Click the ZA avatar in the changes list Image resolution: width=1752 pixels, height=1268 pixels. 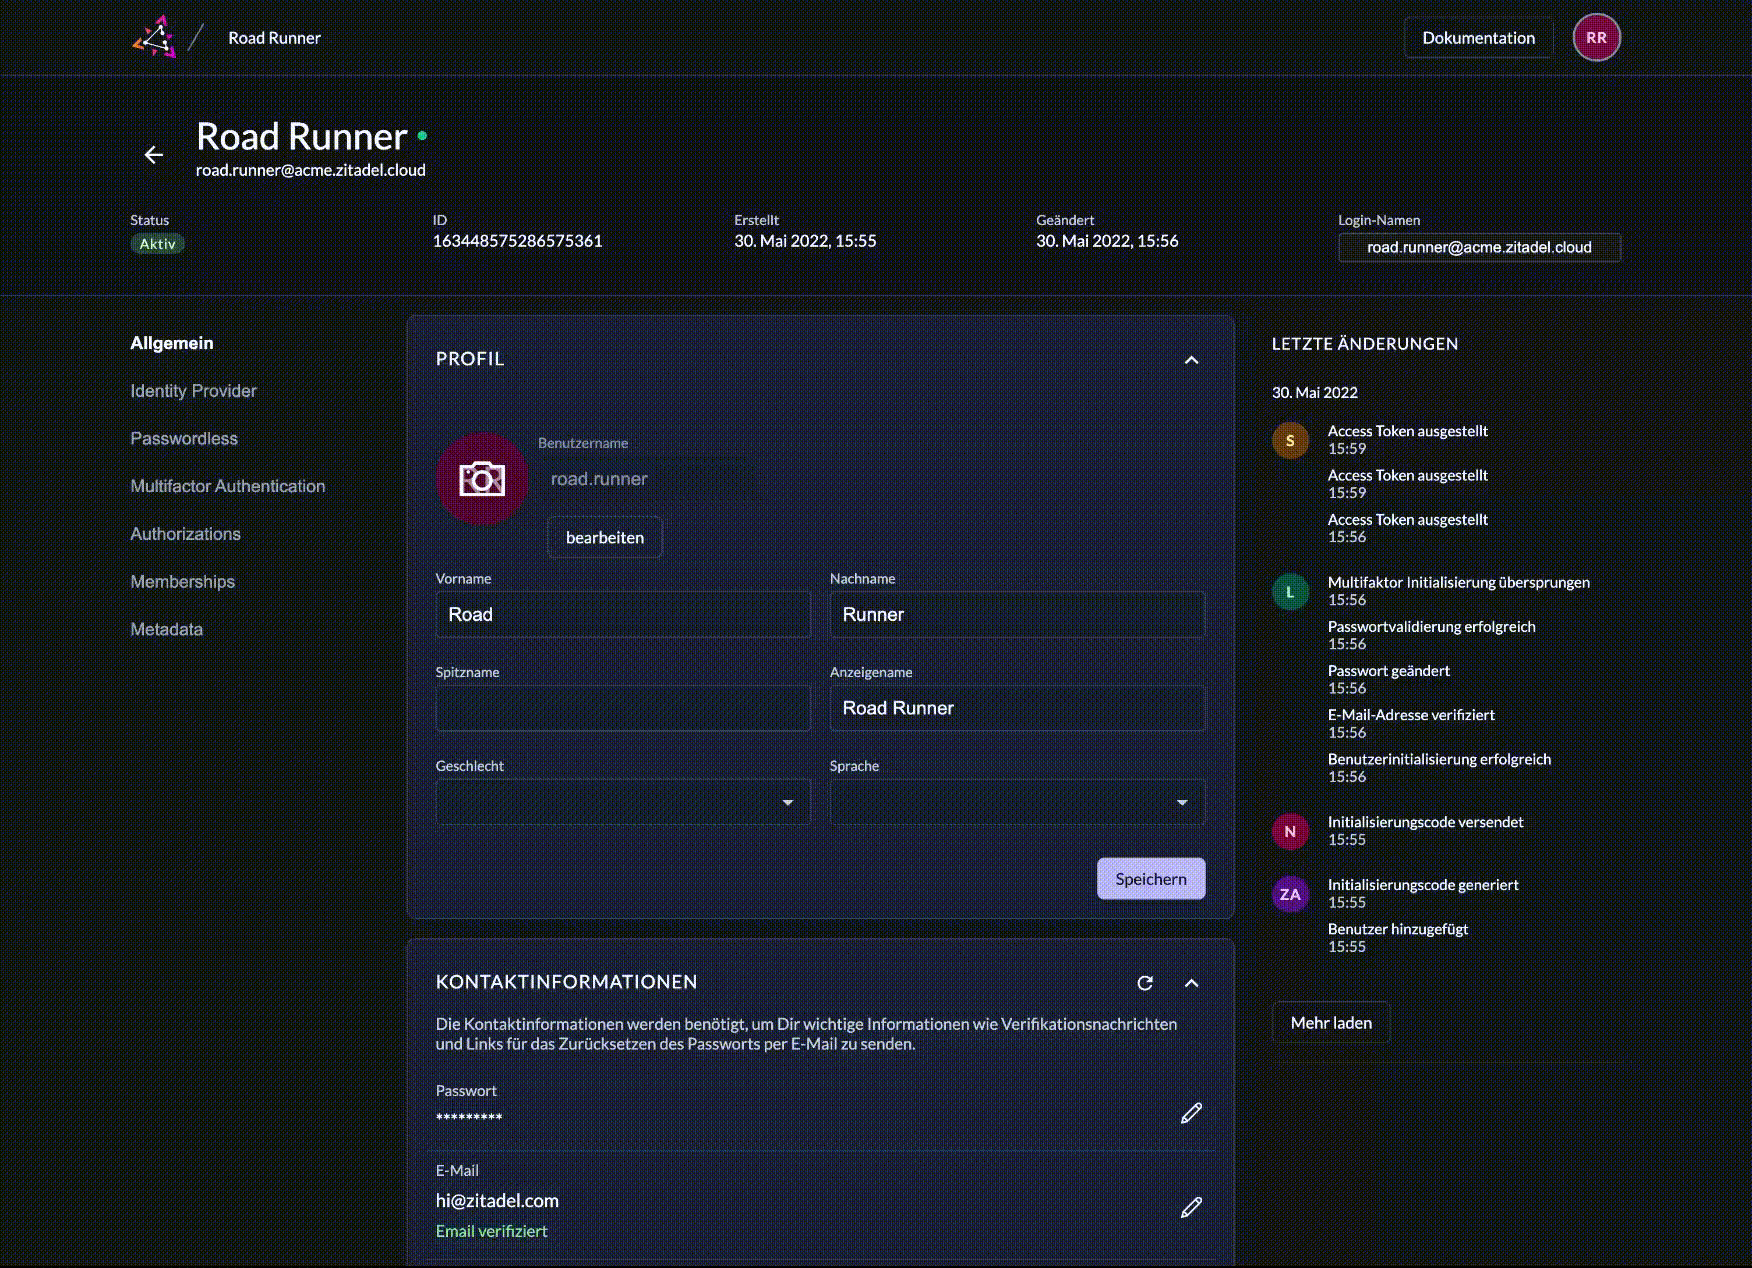(1290, 894)
